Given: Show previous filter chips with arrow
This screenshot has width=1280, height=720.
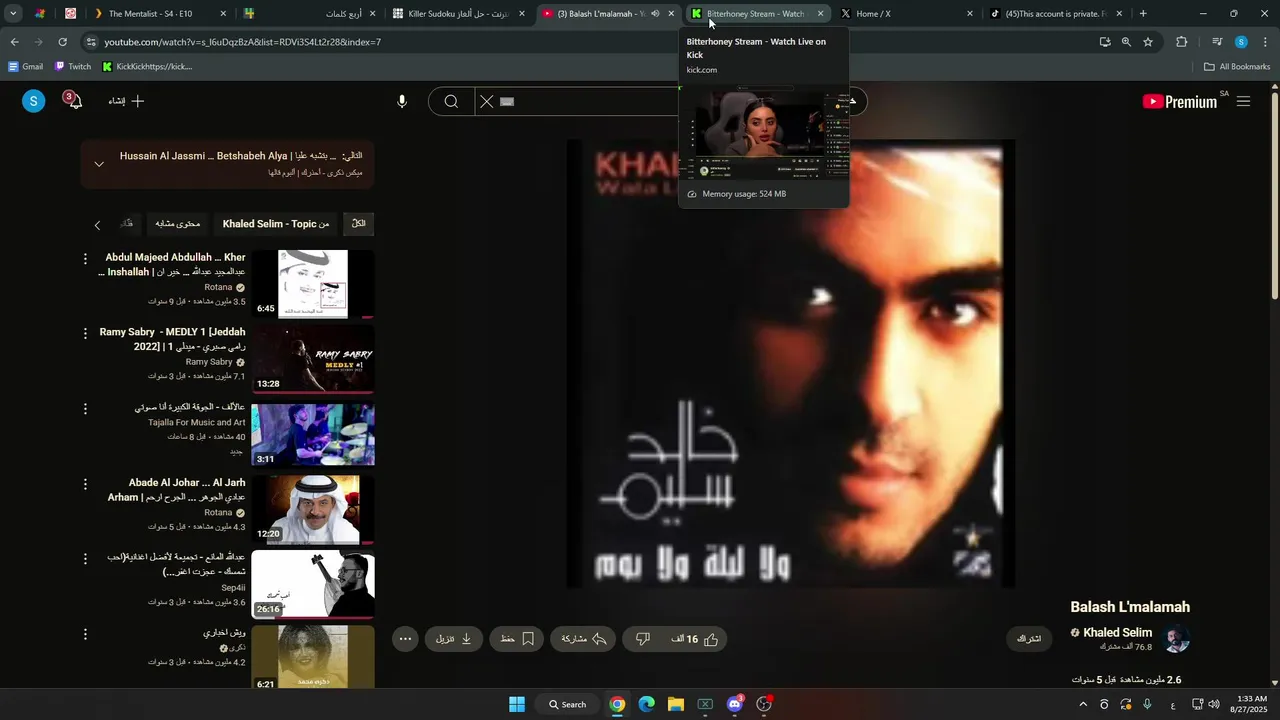Looking at the screenshot, I should 97,225.
